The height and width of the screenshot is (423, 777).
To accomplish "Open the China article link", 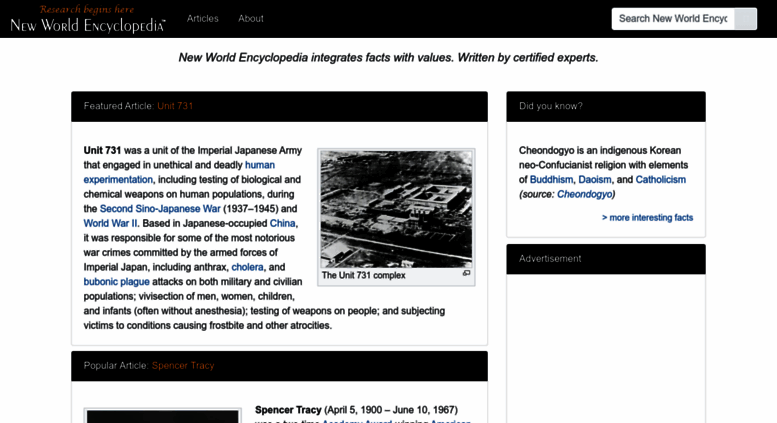I will coord(282,223).
